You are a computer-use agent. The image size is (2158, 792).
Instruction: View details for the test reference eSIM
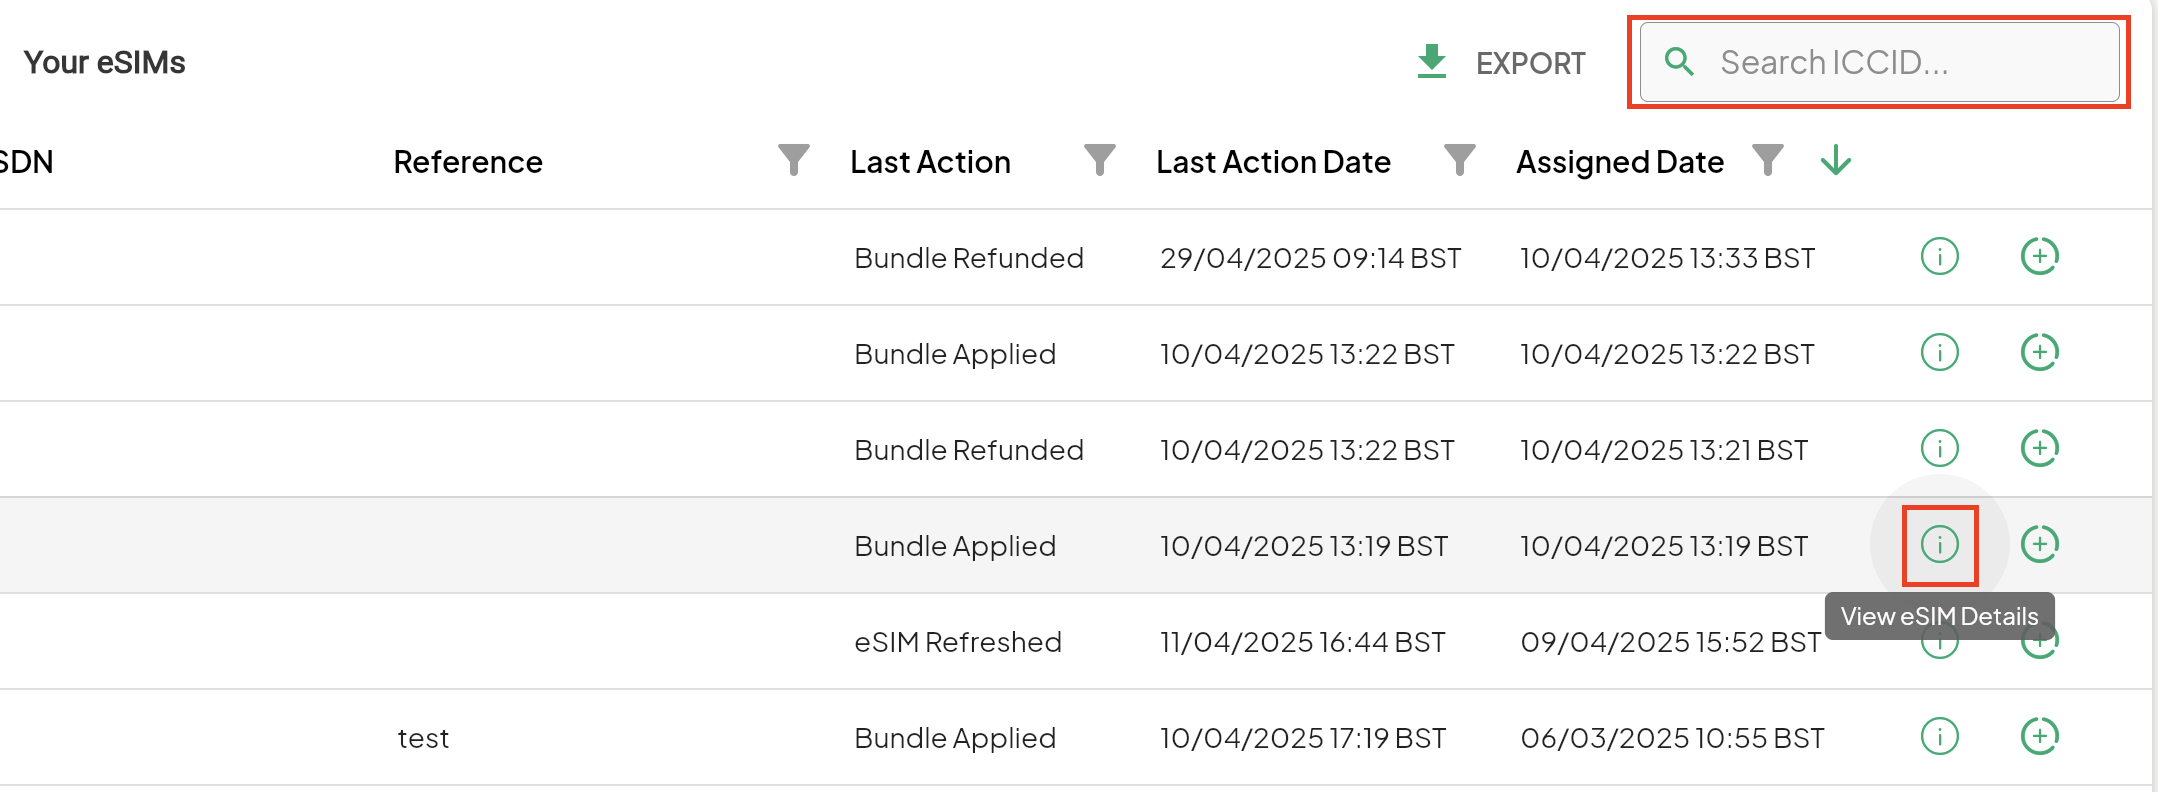pos(1940,737)
